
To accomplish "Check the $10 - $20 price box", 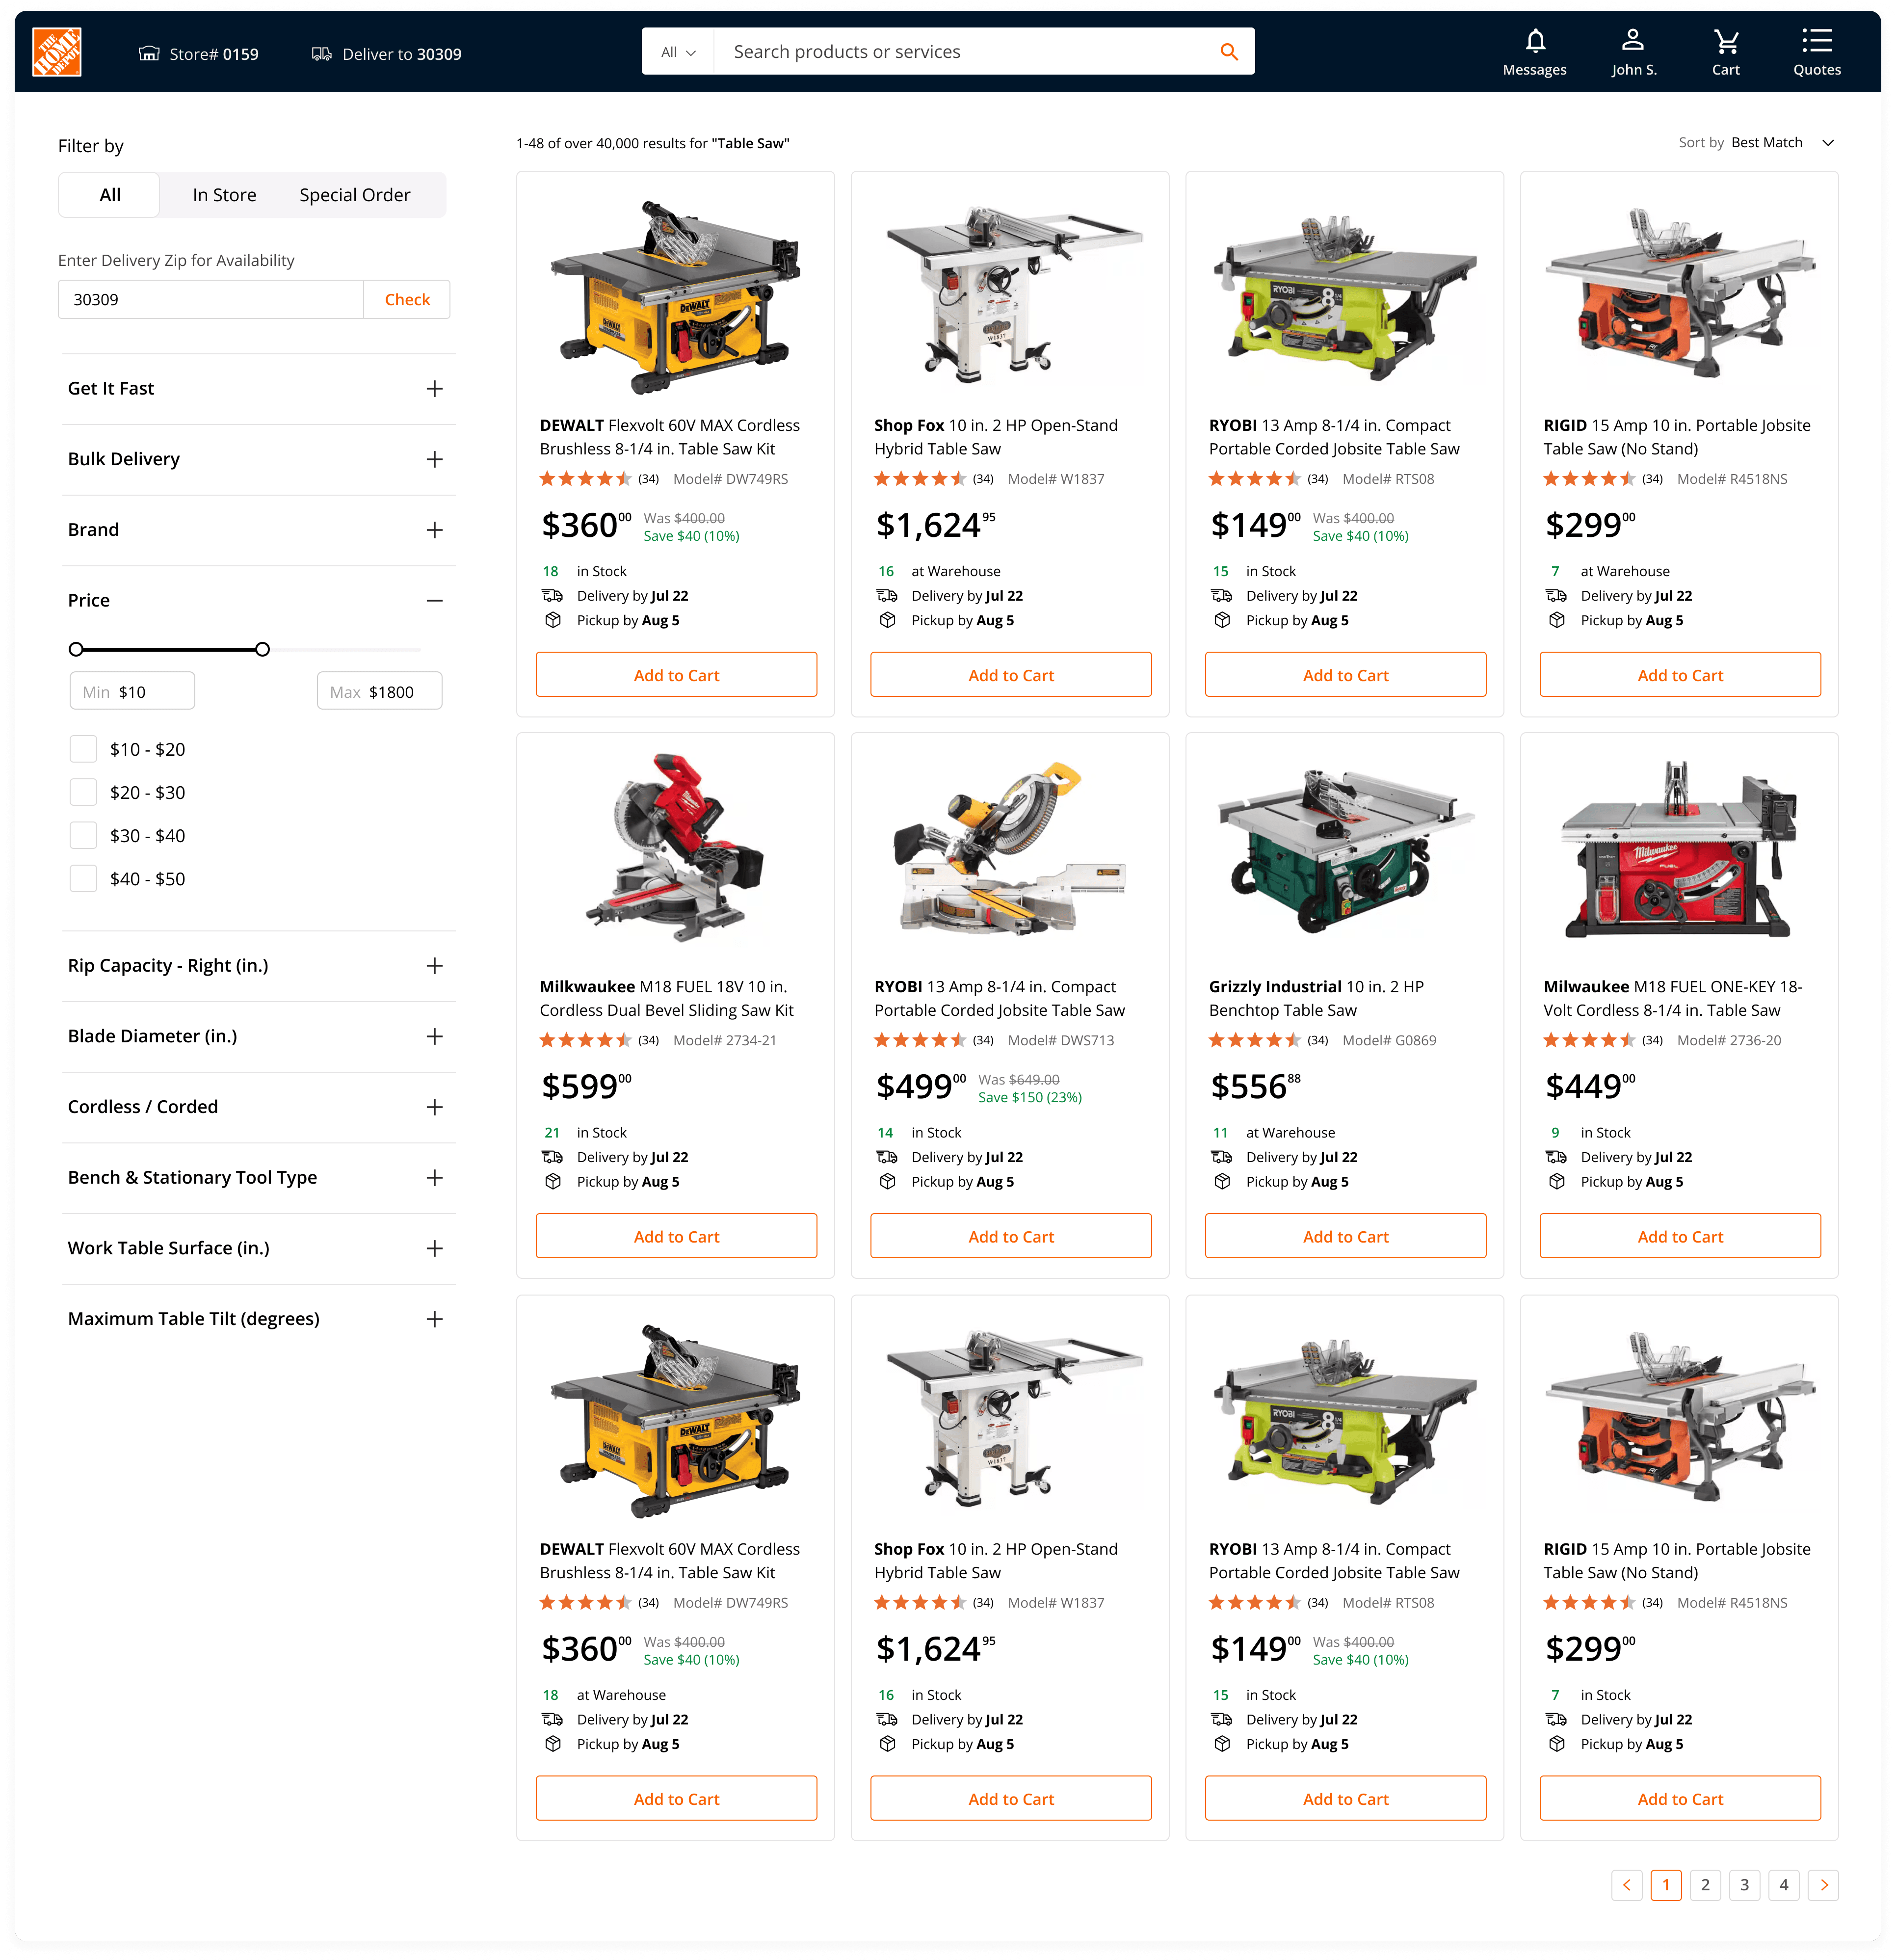I will click(x=84, y=749).
